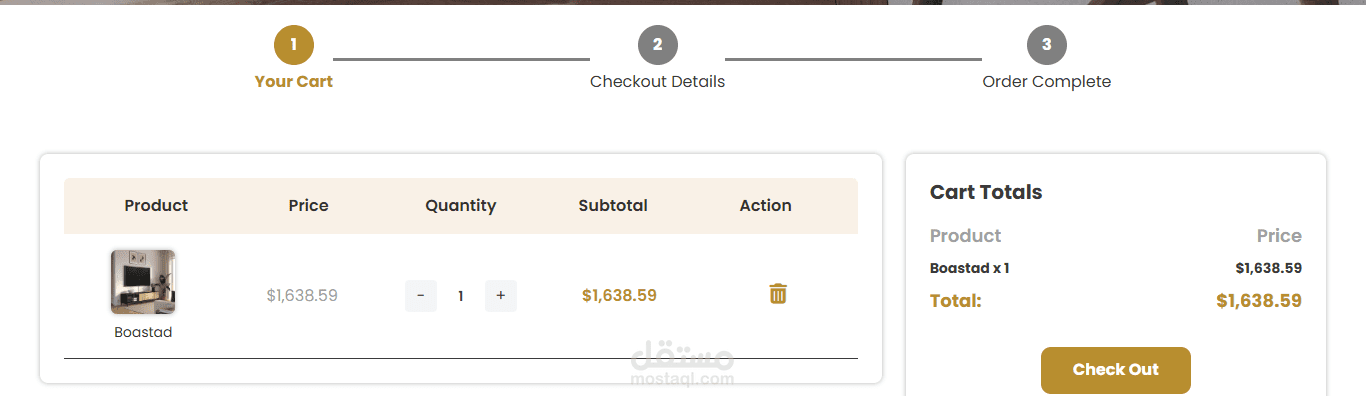
Task: Go to the Checkout Details step label
Action: point(658,82)
